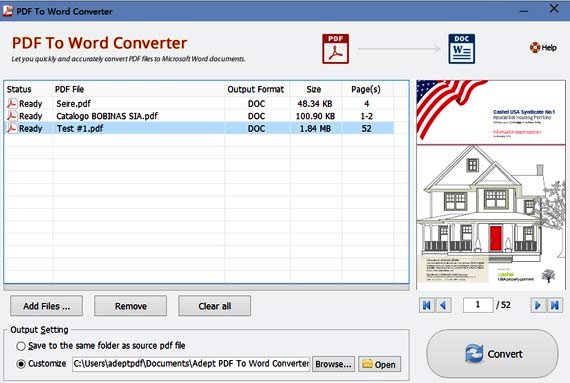Screen dimensions: 570x383
Task: Click the Output Format column header
Action: point(256,89)
